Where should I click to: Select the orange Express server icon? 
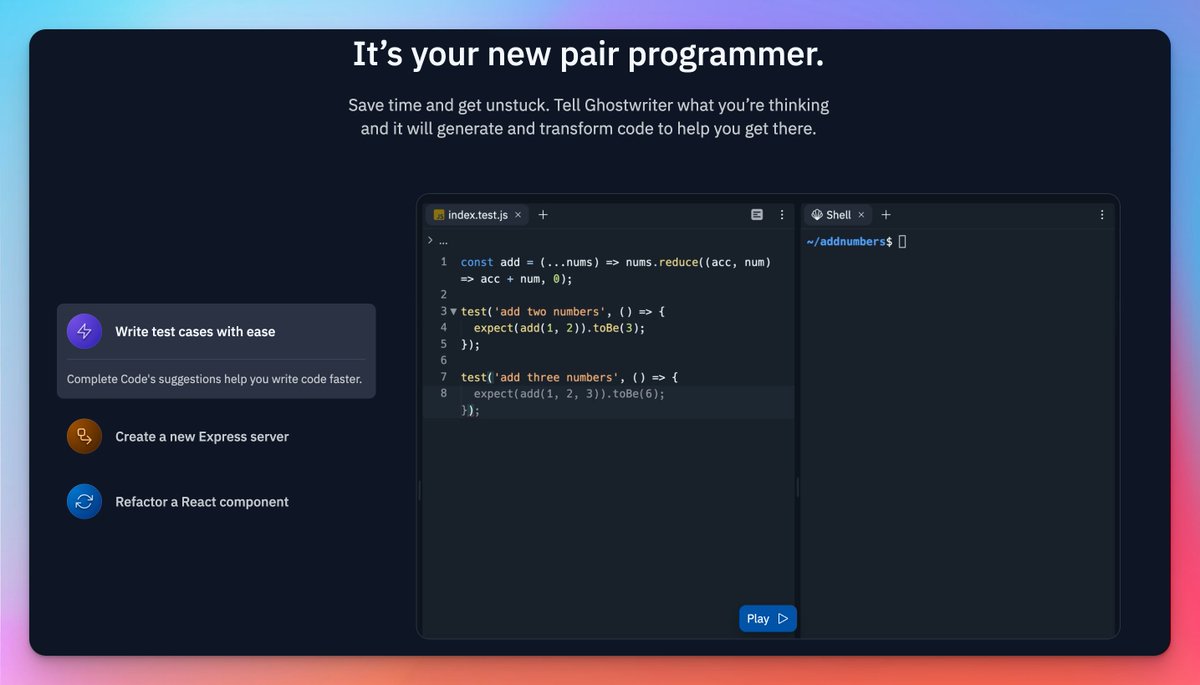coord(84,436)
